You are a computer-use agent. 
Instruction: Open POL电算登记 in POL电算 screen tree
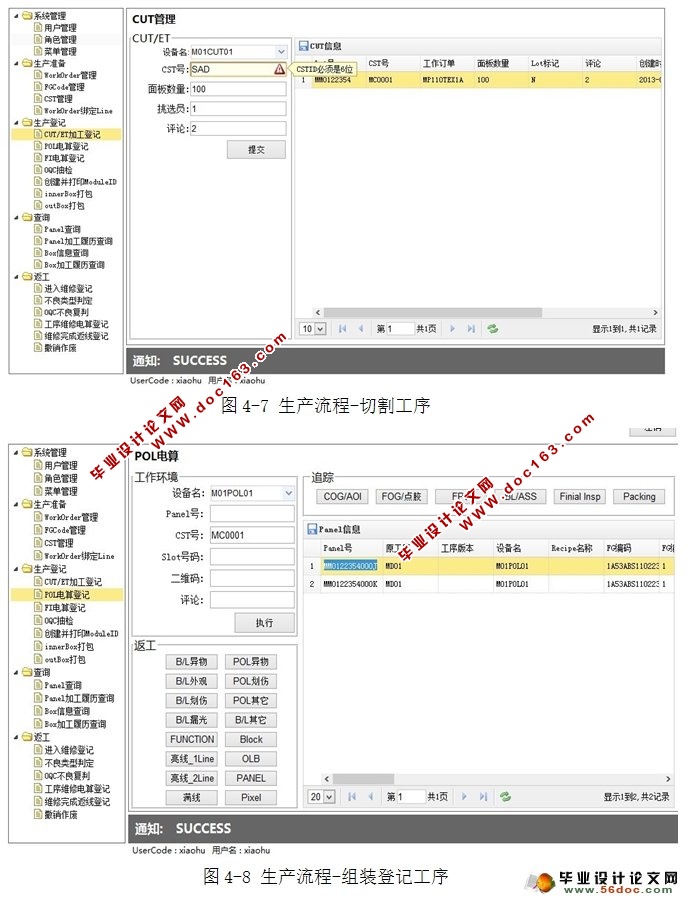point(67,595)
